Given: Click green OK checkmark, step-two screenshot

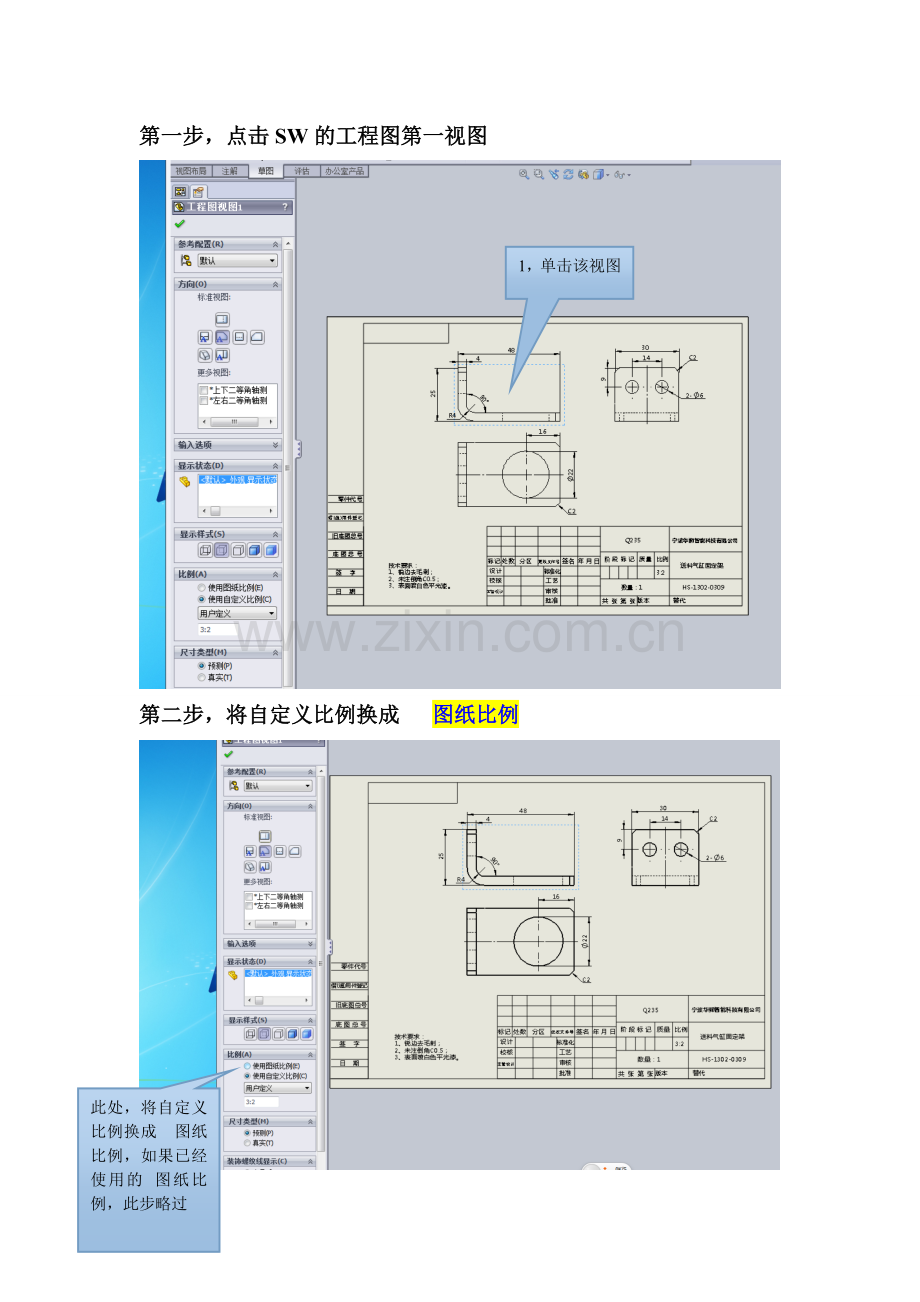Looking at the screenshot, I should coord(228,754).
